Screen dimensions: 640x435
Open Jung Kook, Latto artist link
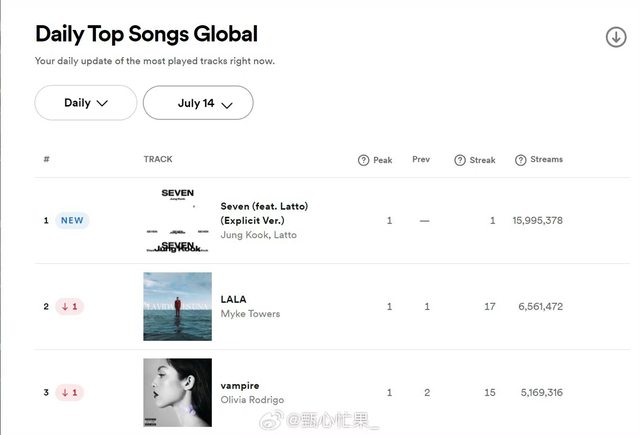tap(258, 235)
